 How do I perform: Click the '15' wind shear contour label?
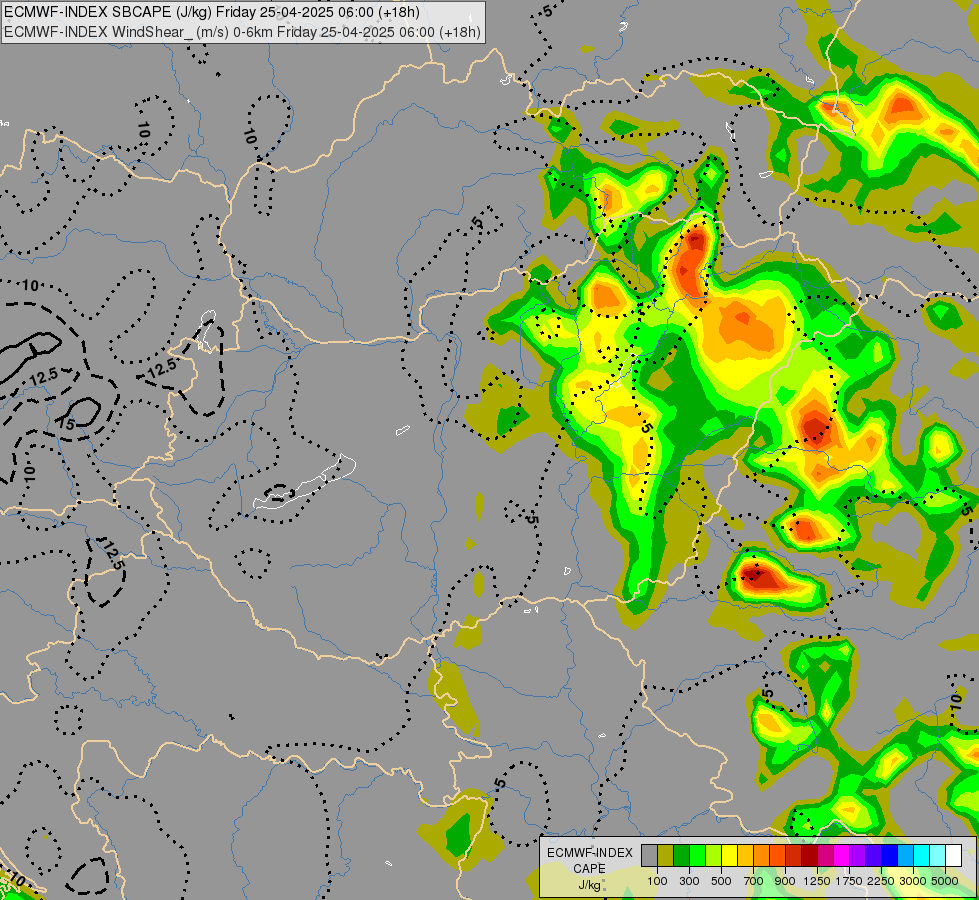coord(67,424)
